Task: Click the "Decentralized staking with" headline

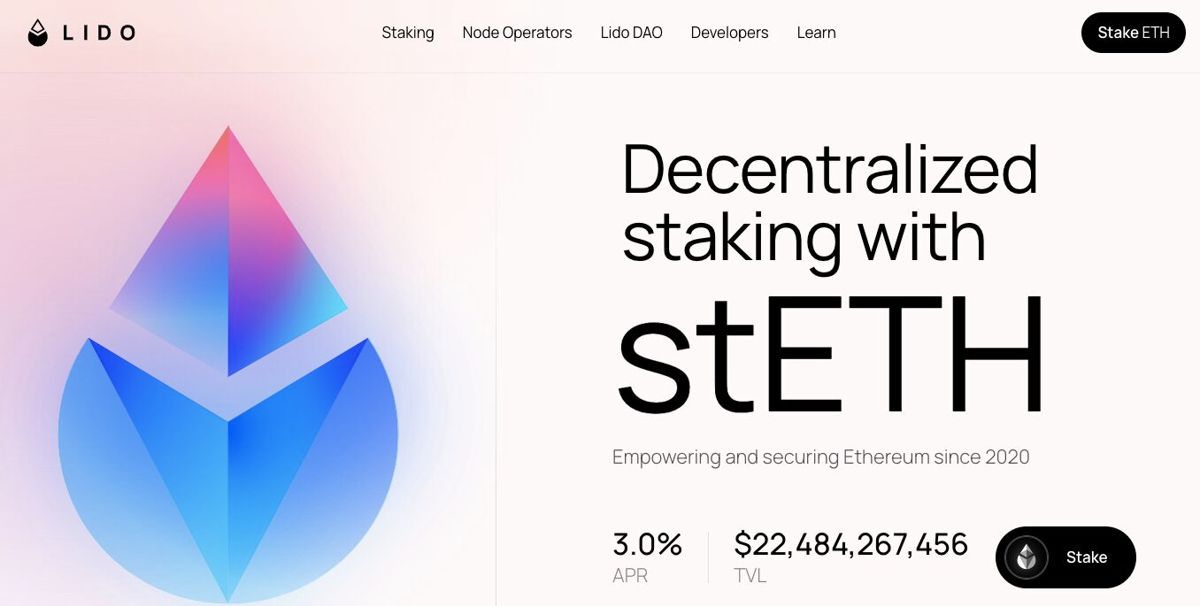Action: [x=830, y=203]
